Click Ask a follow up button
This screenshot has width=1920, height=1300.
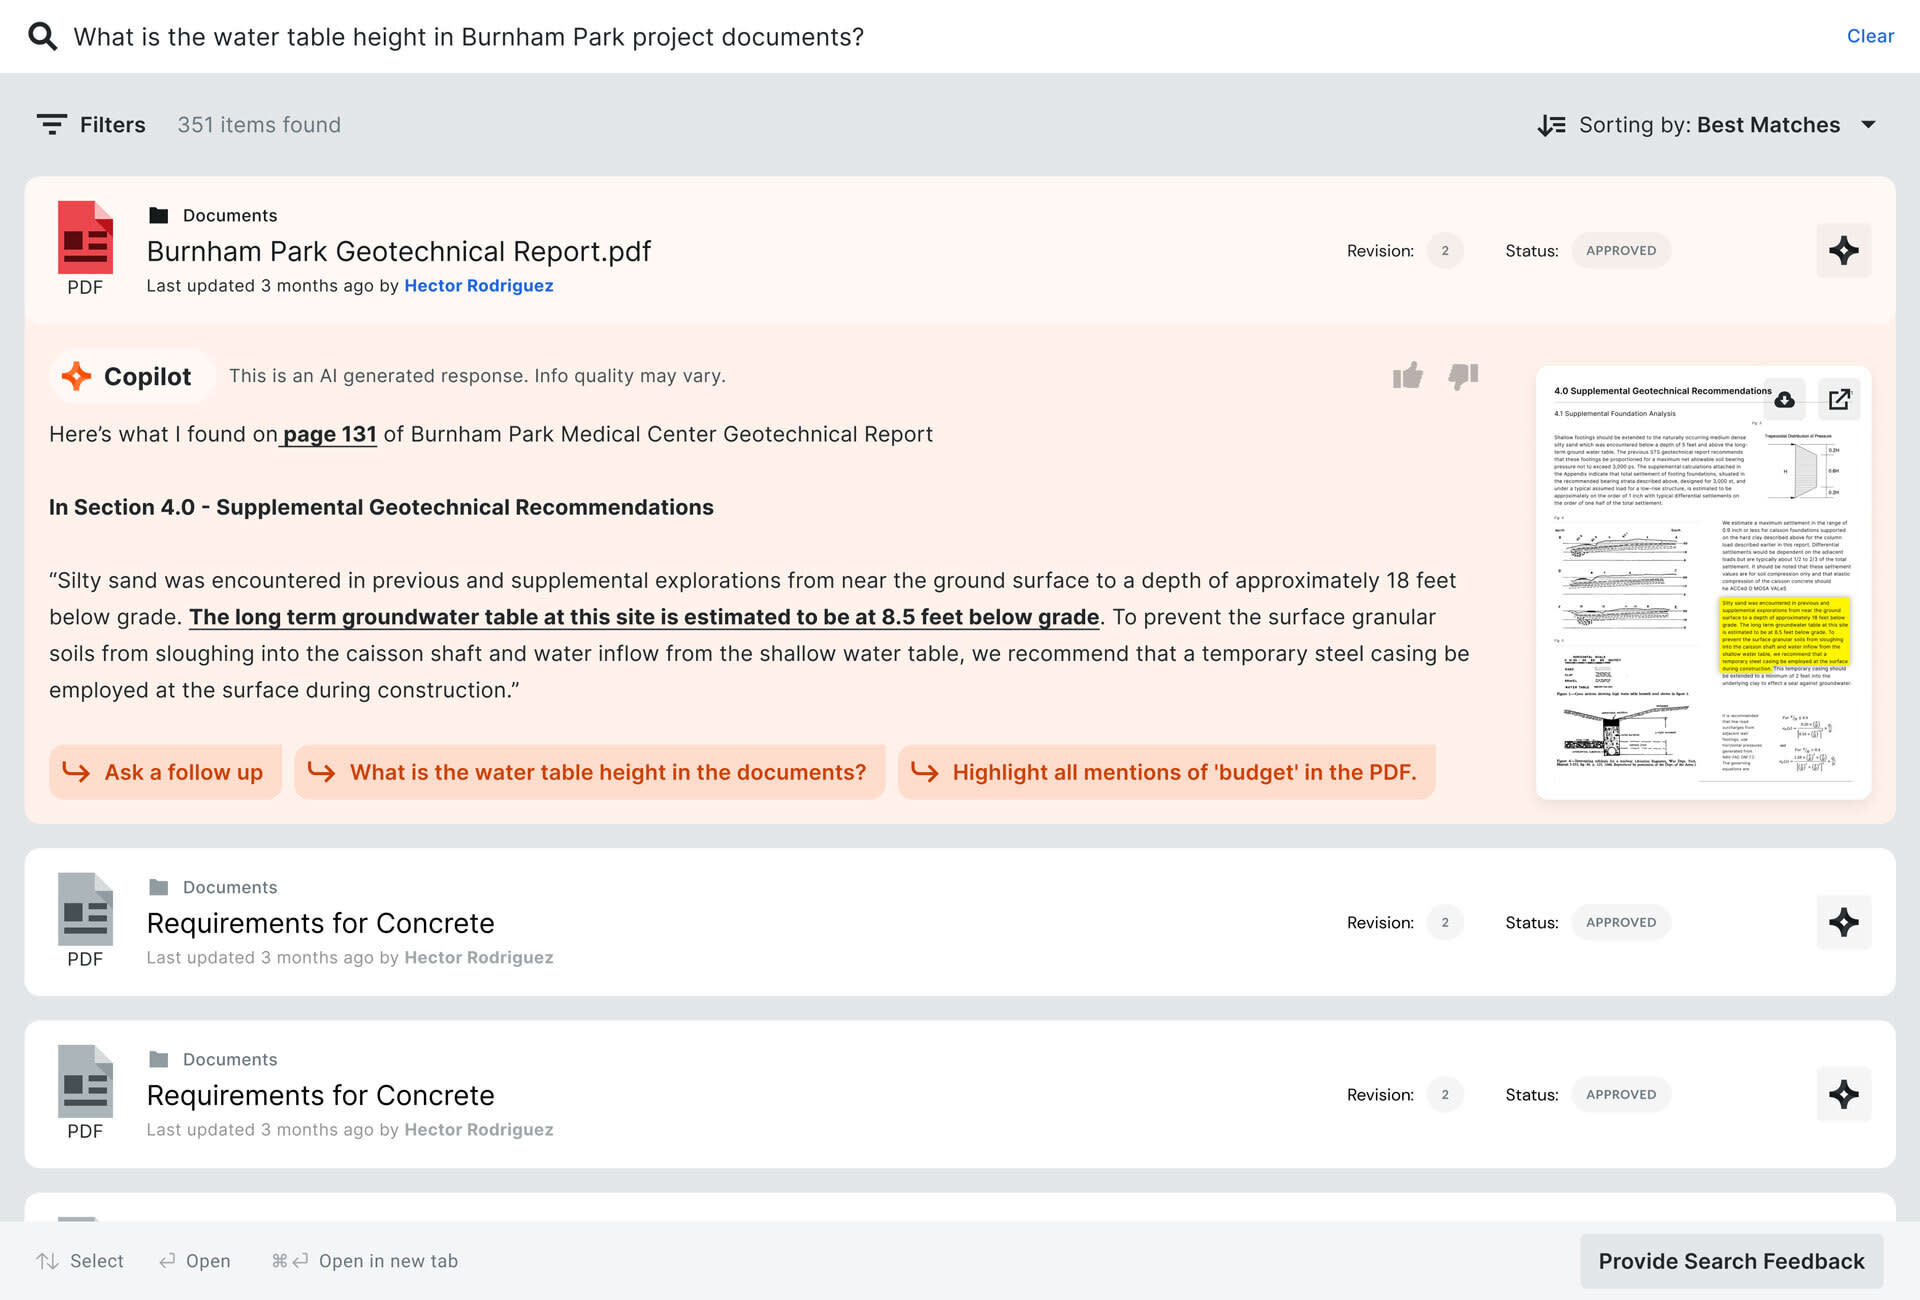tap(166, 772)
